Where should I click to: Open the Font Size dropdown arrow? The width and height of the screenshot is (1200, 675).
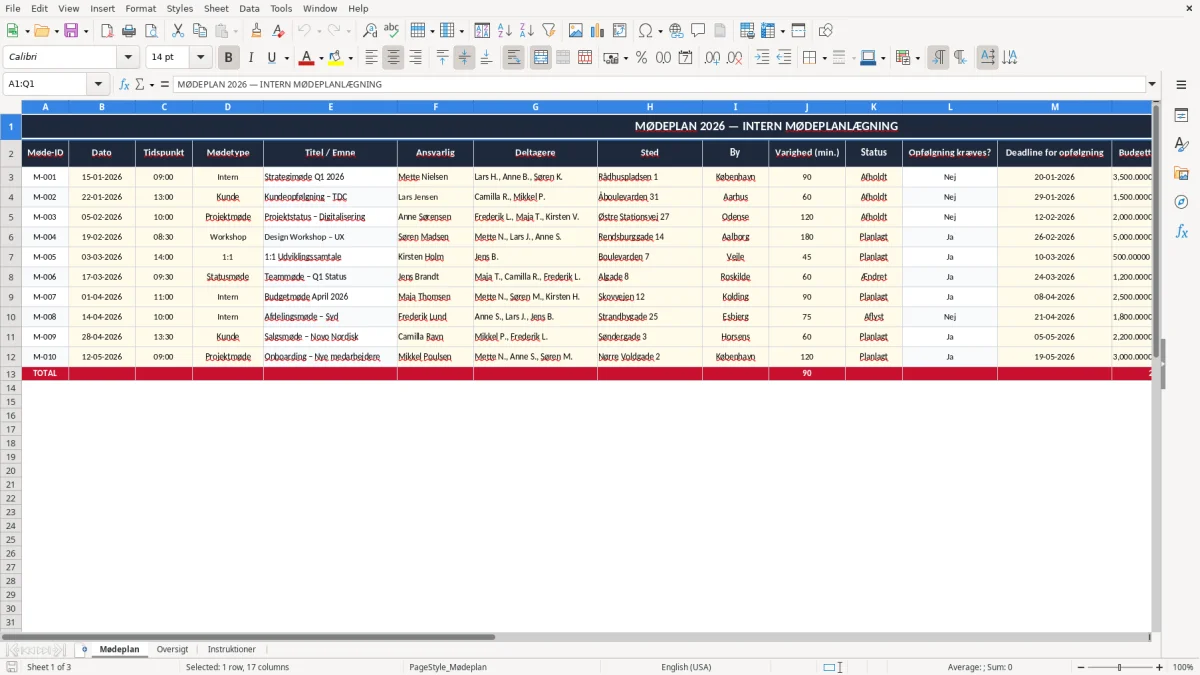click(201, 58)
